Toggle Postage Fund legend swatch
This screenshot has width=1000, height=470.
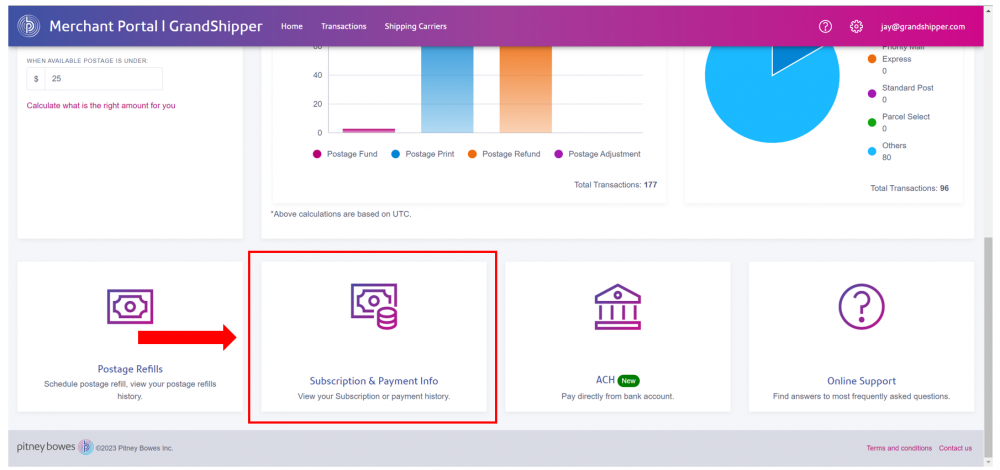pos(317,154)
